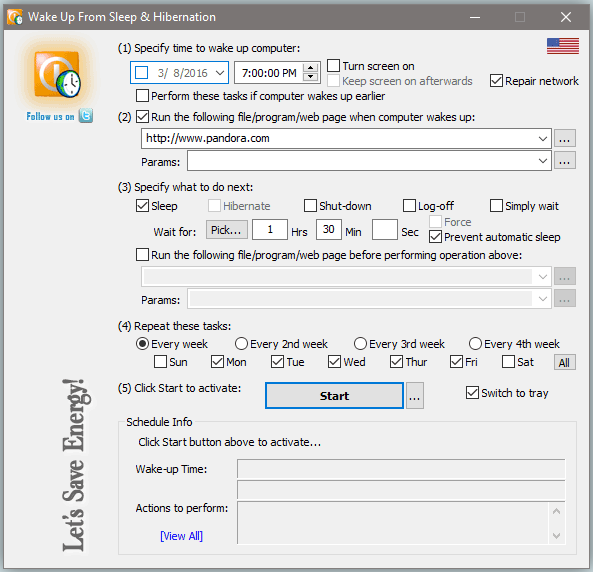
Task: Select all days with All button
Action: coord(565,362)
